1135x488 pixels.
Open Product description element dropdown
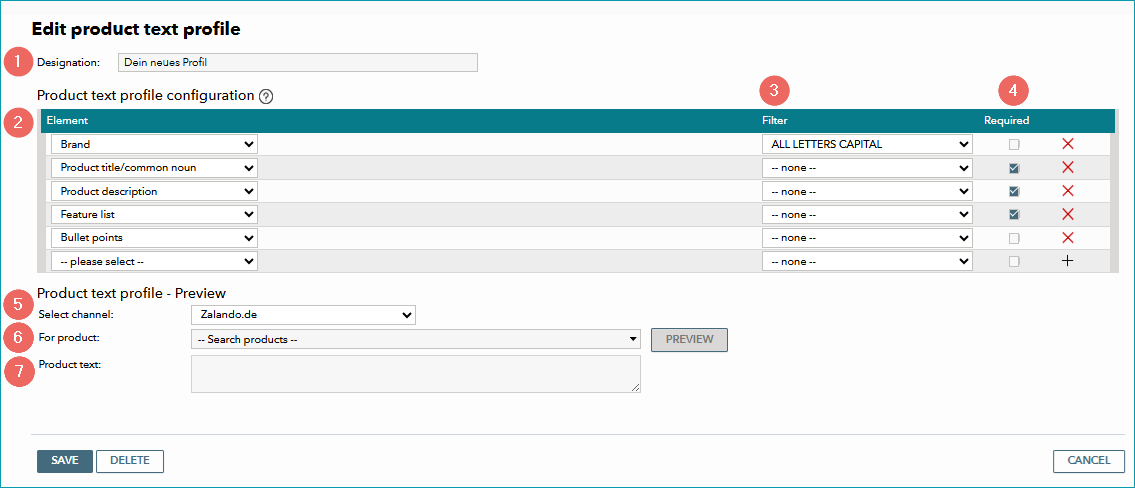click(x=154, y=191)
